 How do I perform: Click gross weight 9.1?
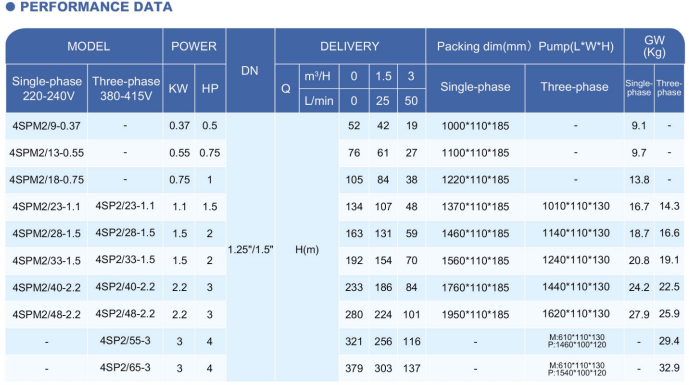pyautogui.click(x=639, y=126)
